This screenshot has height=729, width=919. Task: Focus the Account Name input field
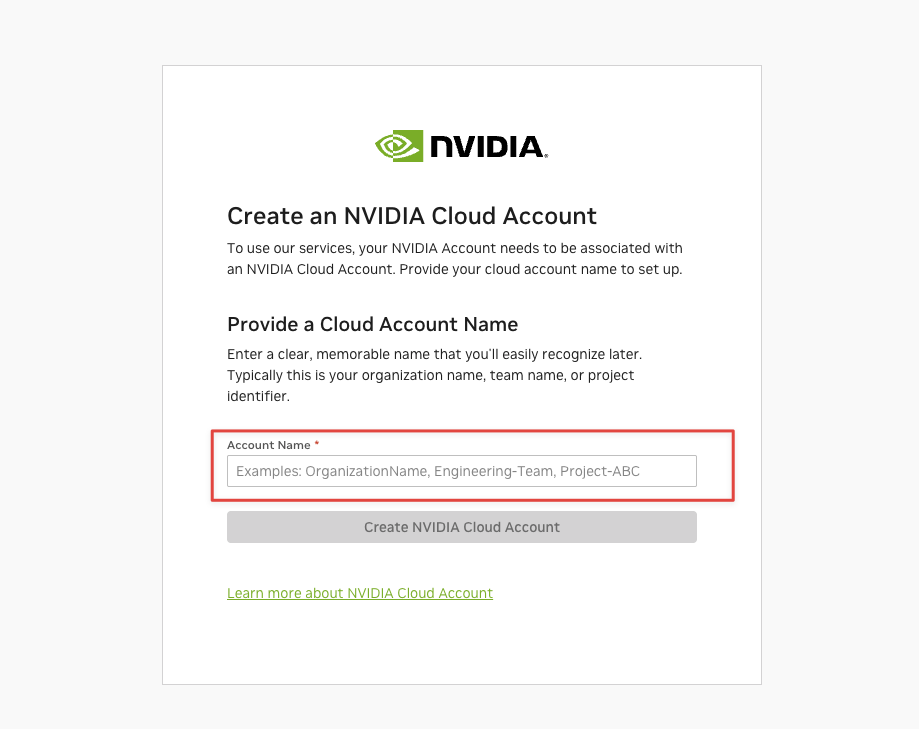(462, 471)
